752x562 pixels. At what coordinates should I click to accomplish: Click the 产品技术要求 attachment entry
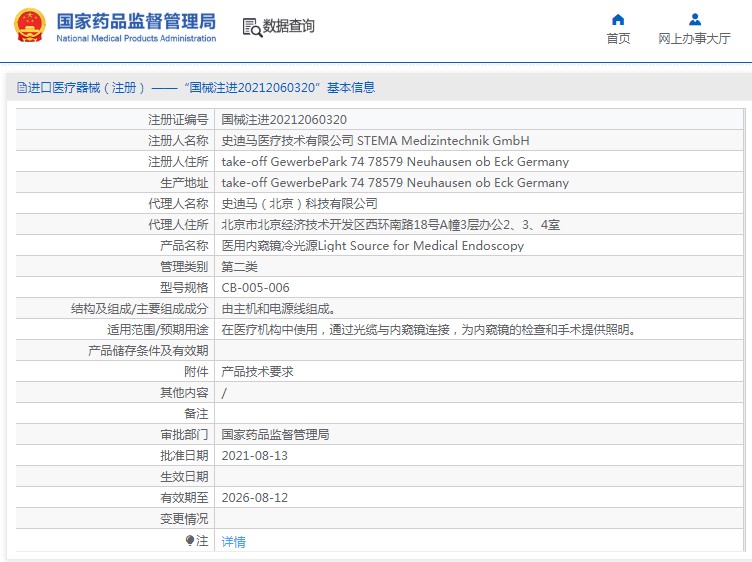point(258,372)
